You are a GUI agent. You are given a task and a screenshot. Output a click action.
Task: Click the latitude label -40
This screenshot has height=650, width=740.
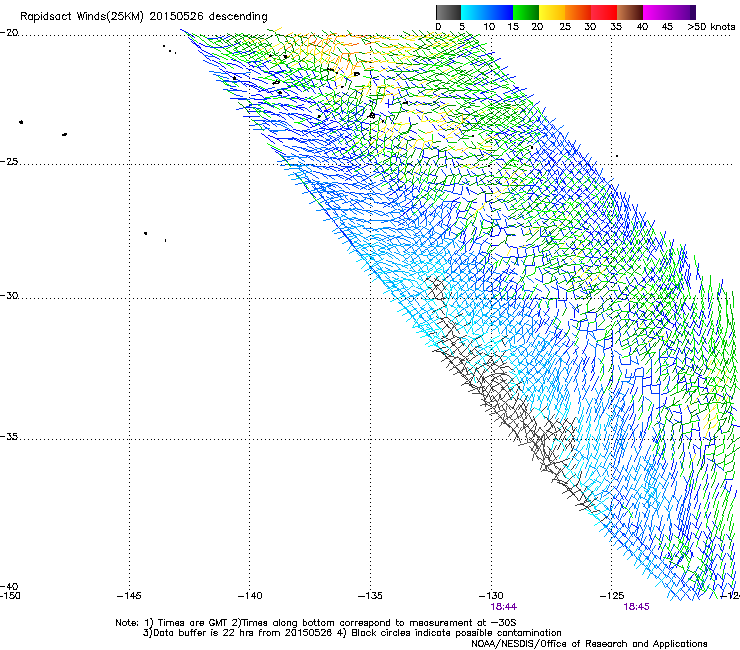pos(9,586)
